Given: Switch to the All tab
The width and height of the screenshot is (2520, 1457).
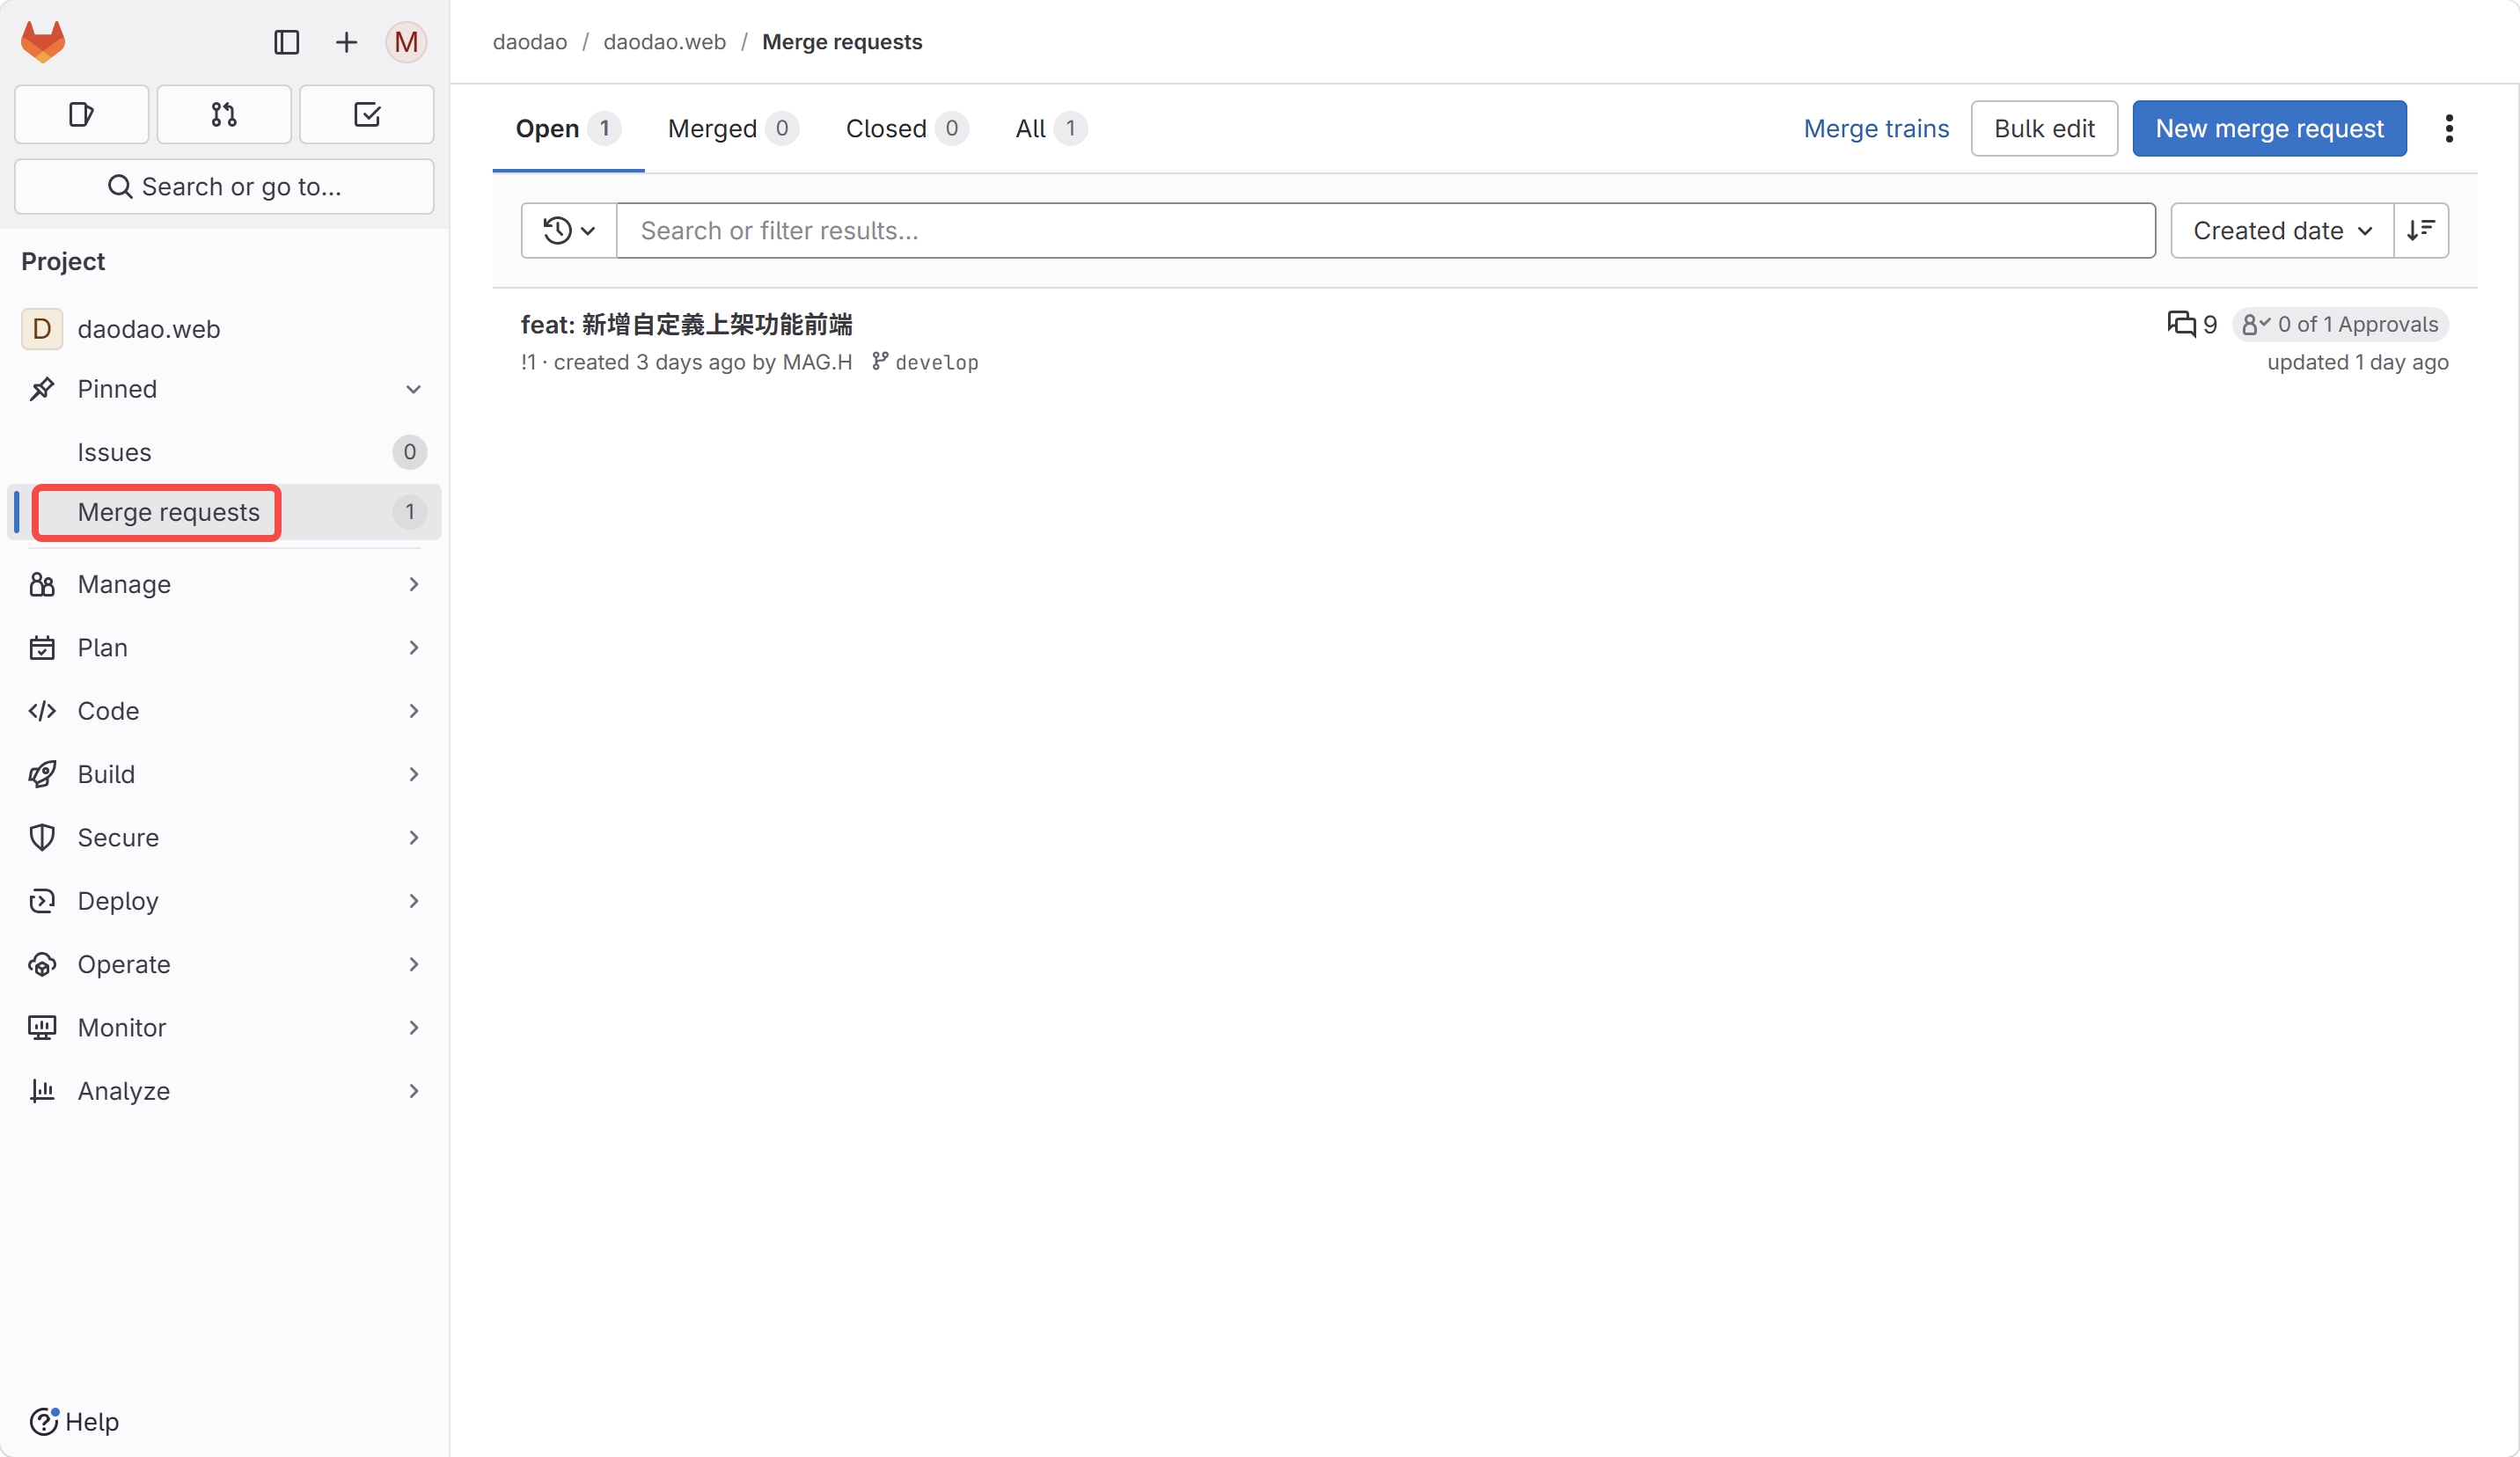Looking at the screenshot, I should (1051, 129).
